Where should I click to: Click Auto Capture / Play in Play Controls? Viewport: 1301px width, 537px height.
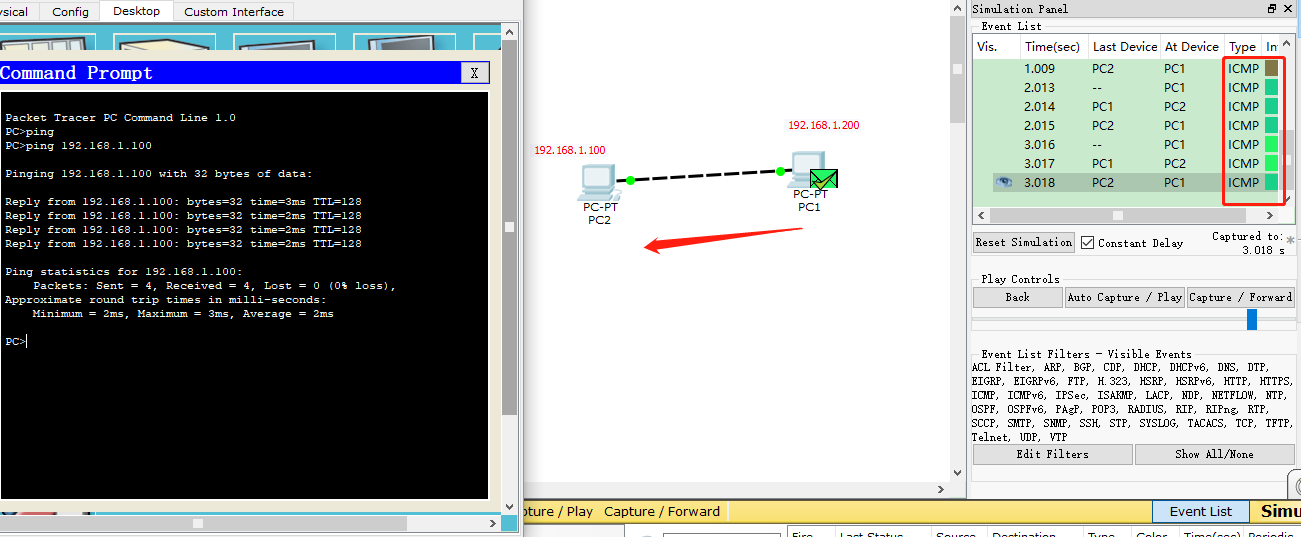[1125, 297]
